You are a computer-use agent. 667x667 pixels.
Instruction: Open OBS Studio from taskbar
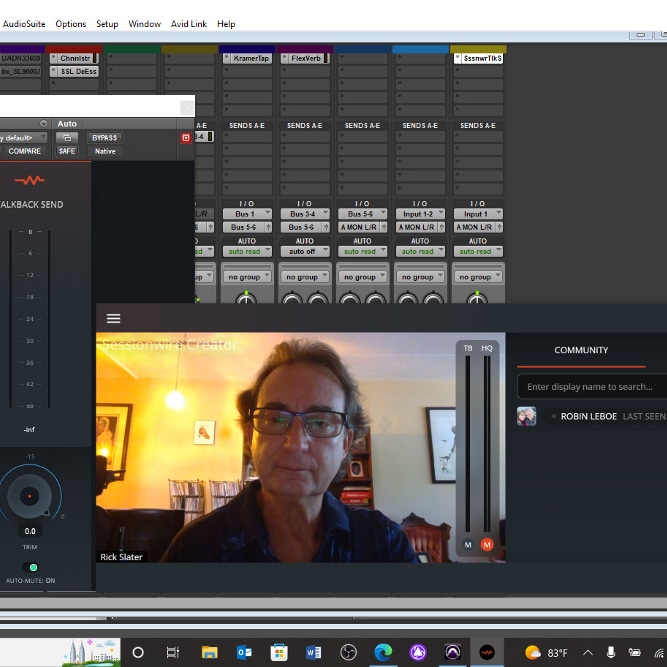348,652
